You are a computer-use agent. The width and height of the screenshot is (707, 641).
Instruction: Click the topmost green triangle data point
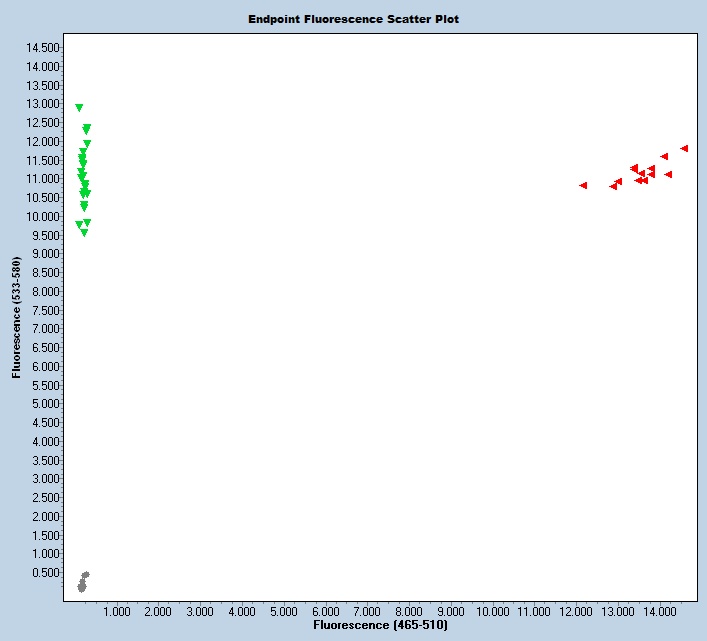click(x=79, y=108)
